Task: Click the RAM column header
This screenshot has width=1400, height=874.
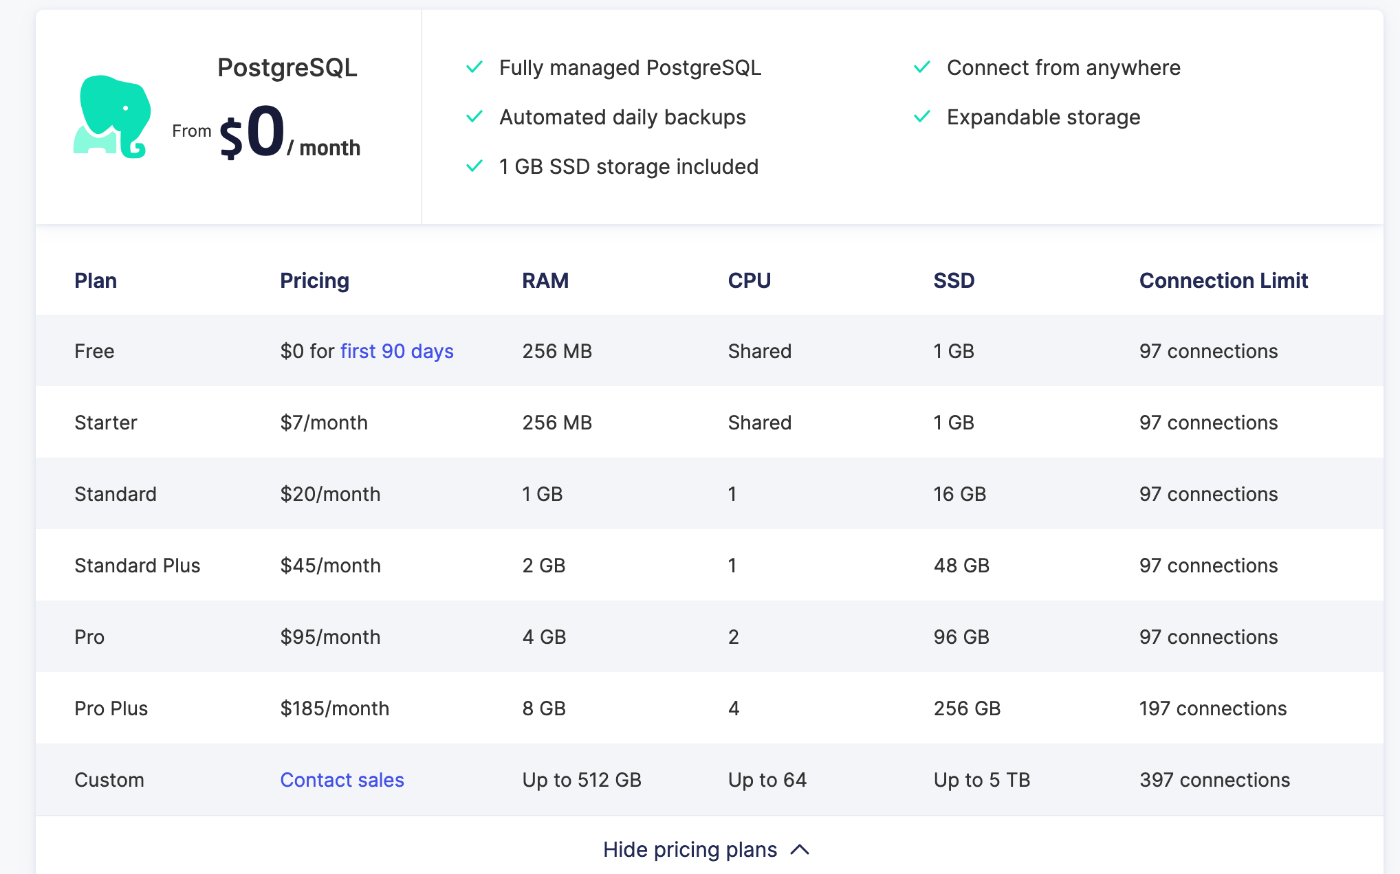Action: [x=545, y=281]
